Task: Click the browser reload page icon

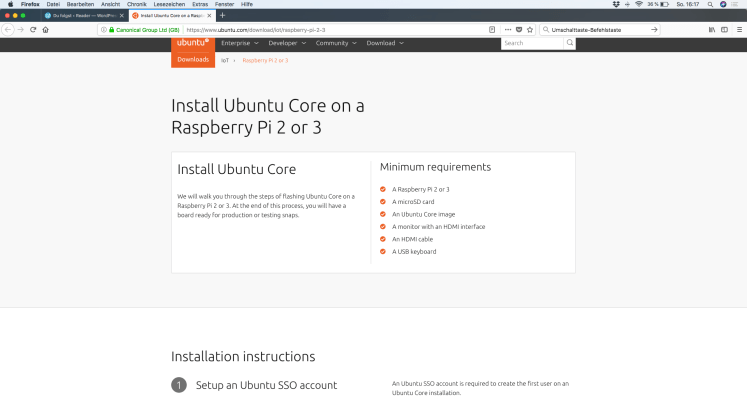Action: (x=33, y=30)
